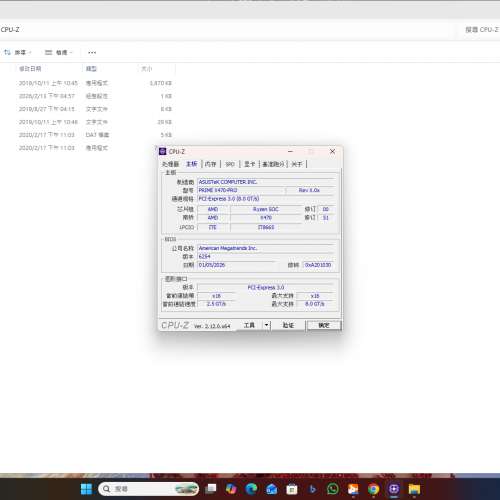Click the orange app icon left of Chrome
Screen dimensions: 500x500
click(353, 489)
